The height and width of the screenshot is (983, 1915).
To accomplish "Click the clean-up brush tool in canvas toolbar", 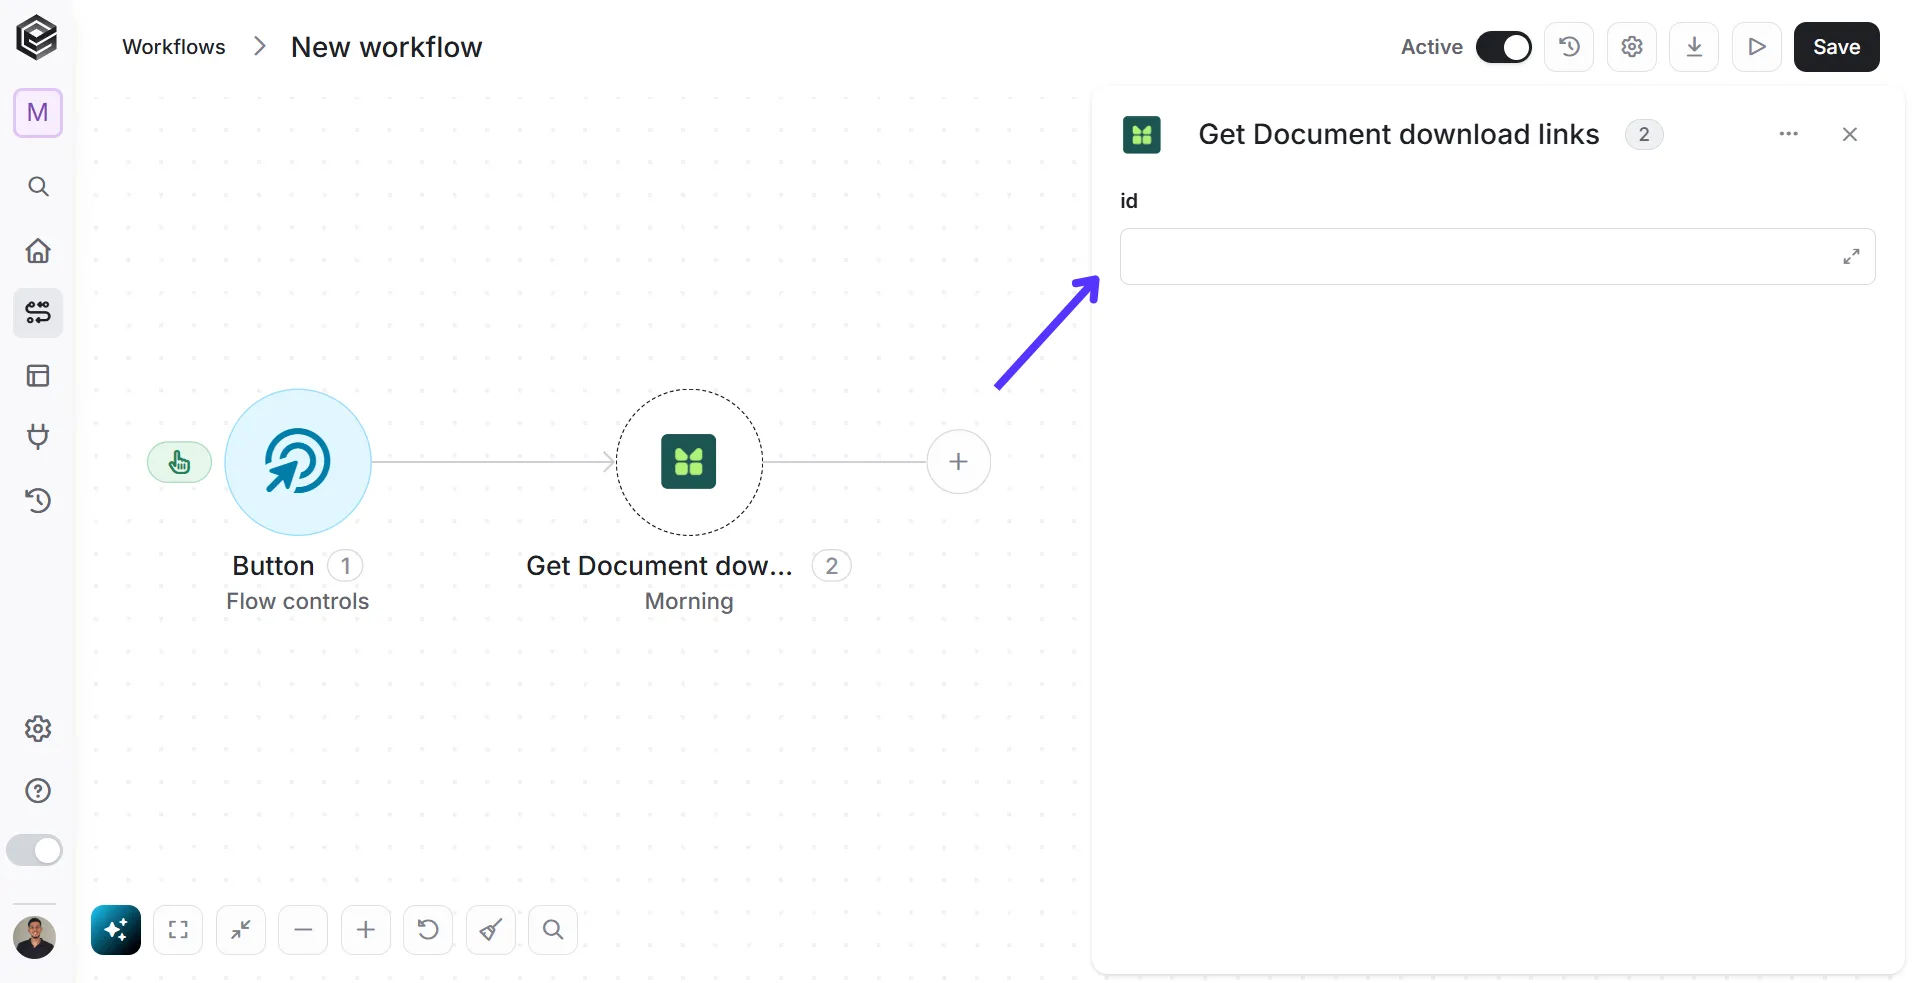I will [491, 930].
